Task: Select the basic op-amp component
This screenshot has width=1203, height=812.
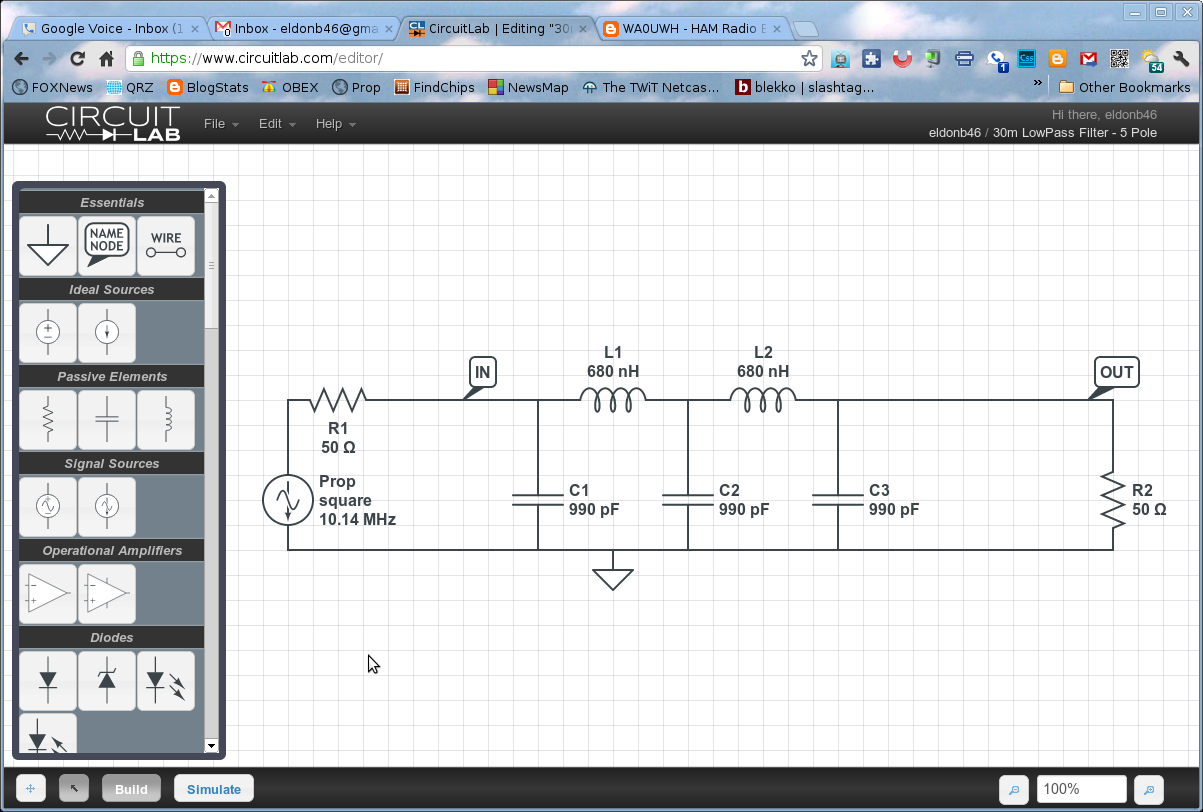Action: [47, 593]
